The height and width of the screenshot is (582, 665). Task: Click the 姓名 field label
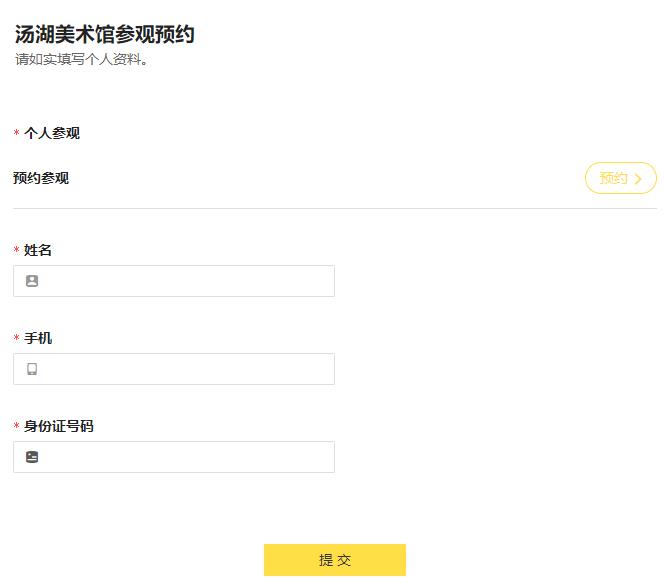[x=38, y=250]
